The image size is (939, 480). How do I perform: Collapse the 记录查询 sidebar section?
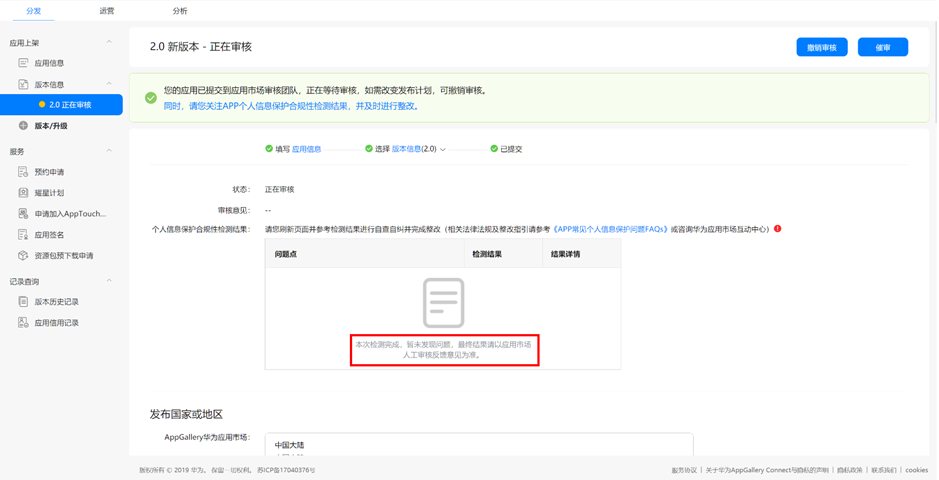(109, 281)
